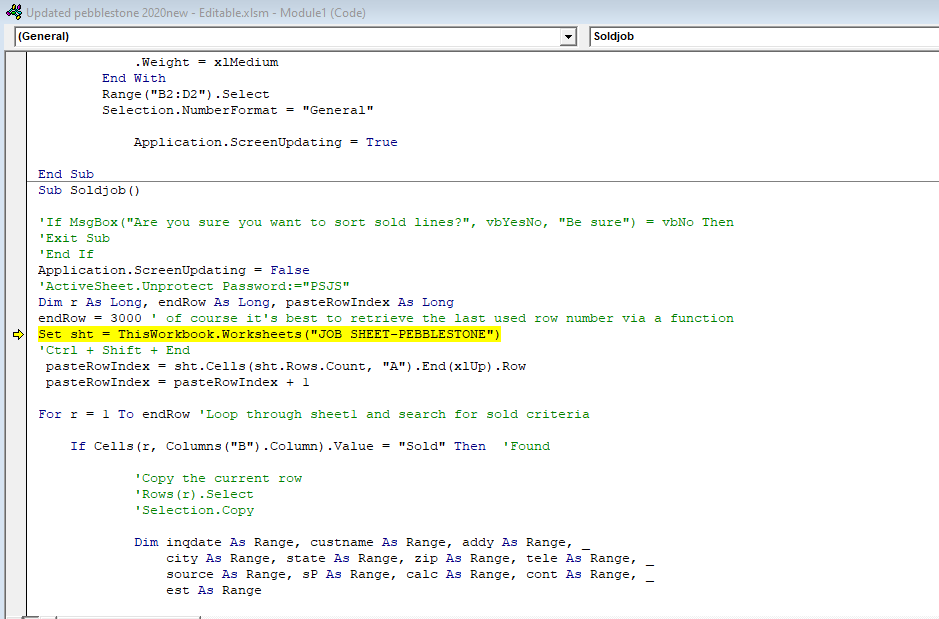Click the commented 'End If line

[66, 254]
